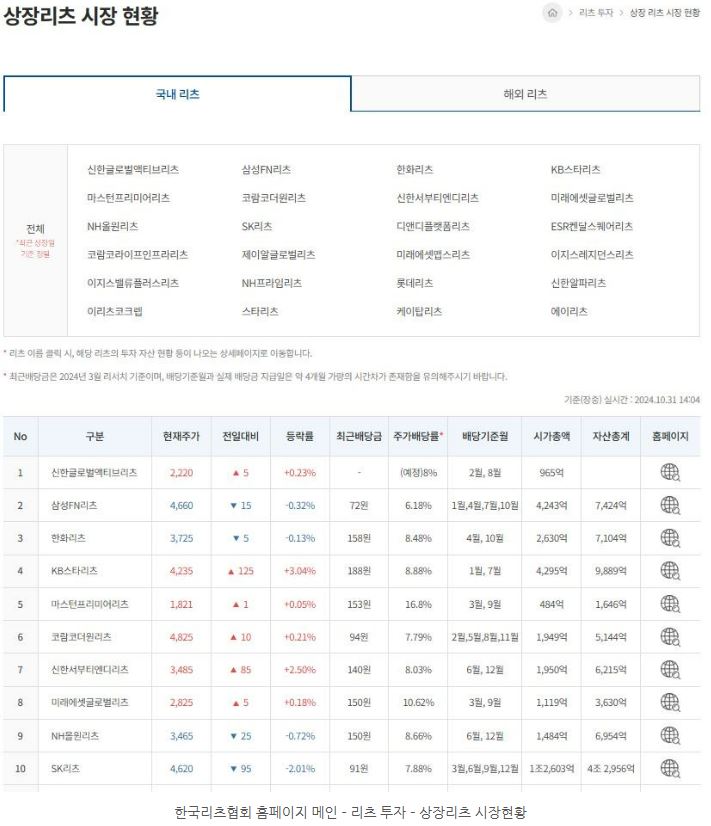711x826 pixels.
Task: Click the 시가총액 column header
Action: [x=551, y=436]
